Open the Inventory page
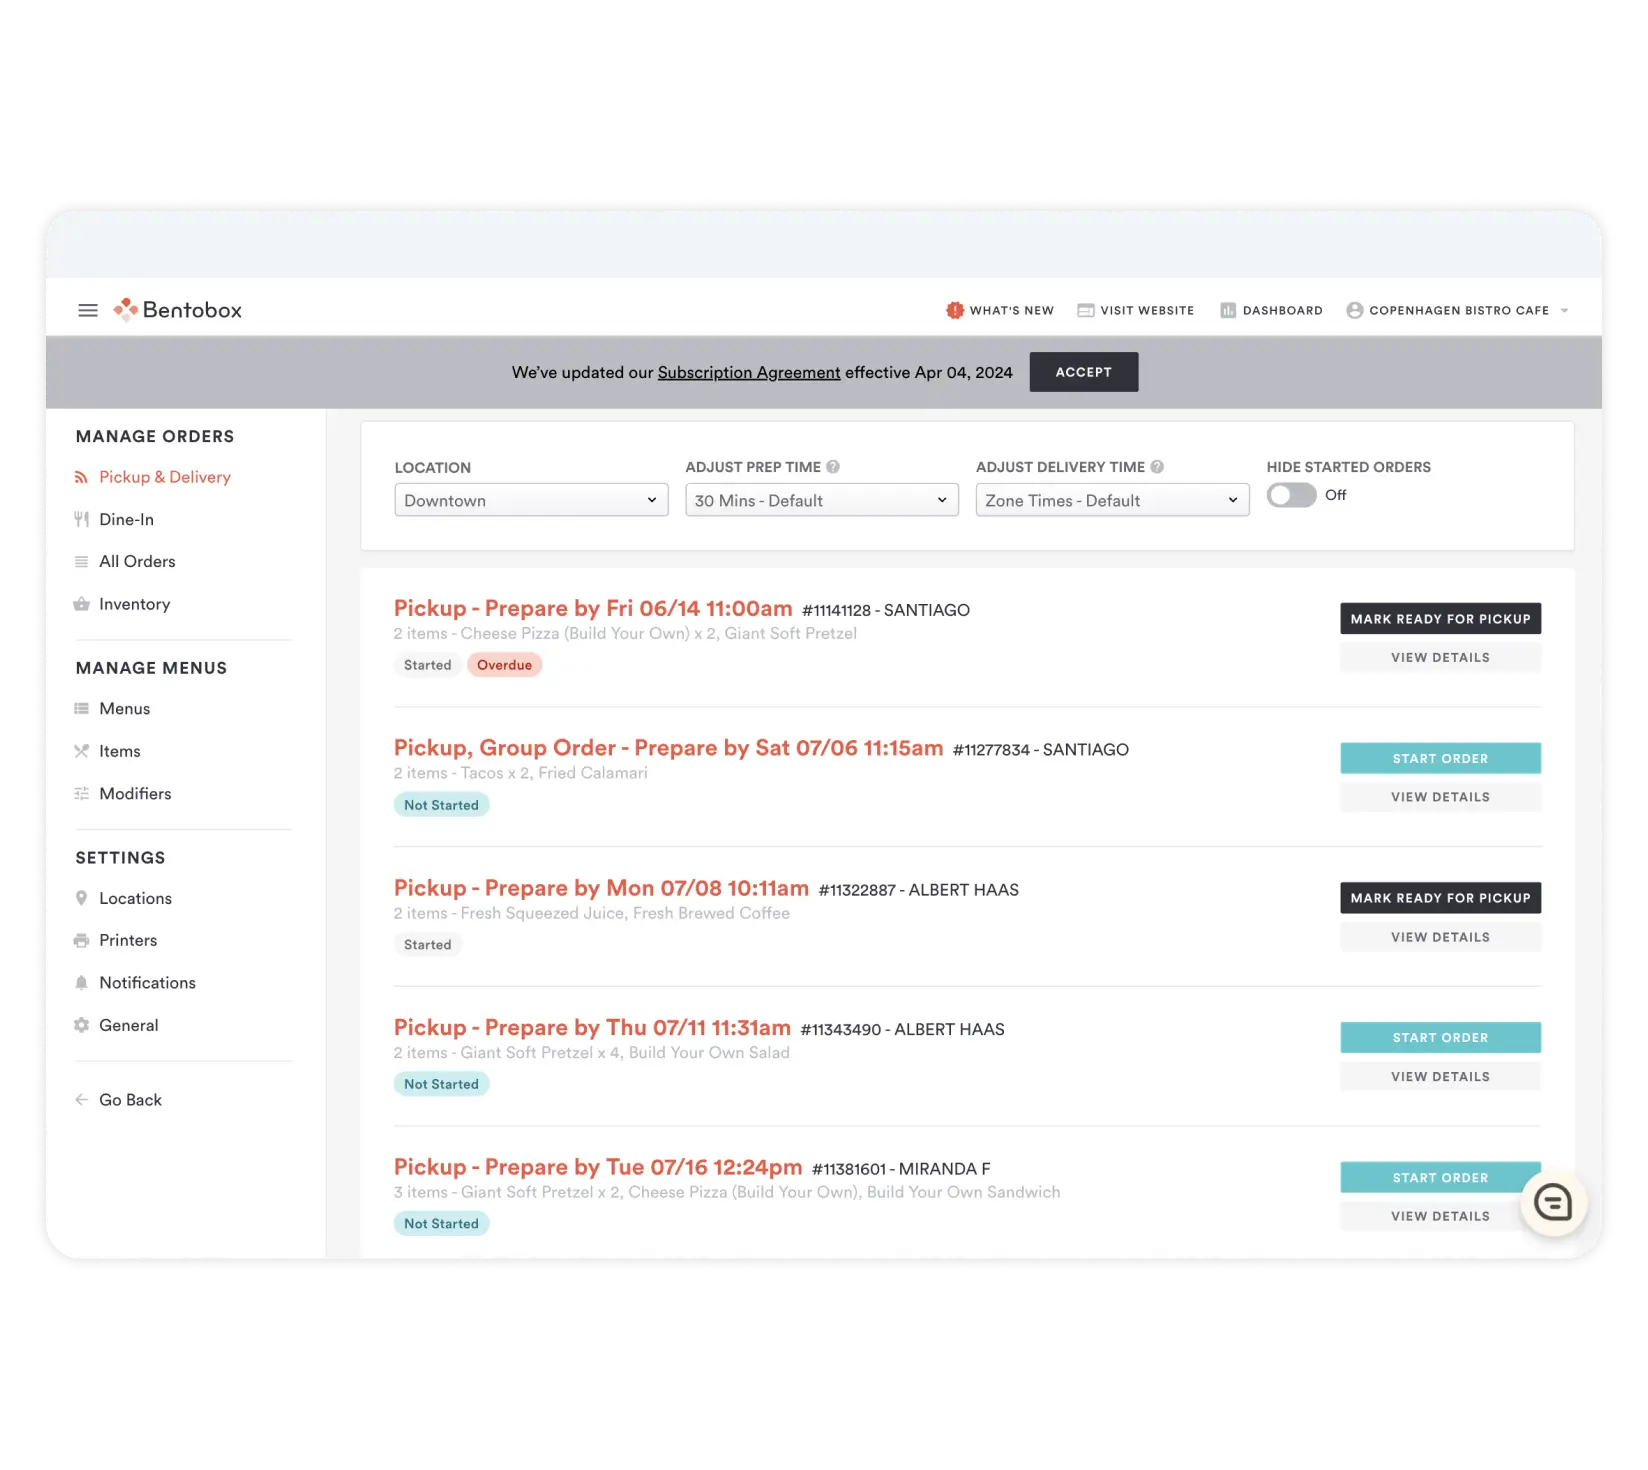Viewport: 1648px width, 1470px height. point(135,604)
